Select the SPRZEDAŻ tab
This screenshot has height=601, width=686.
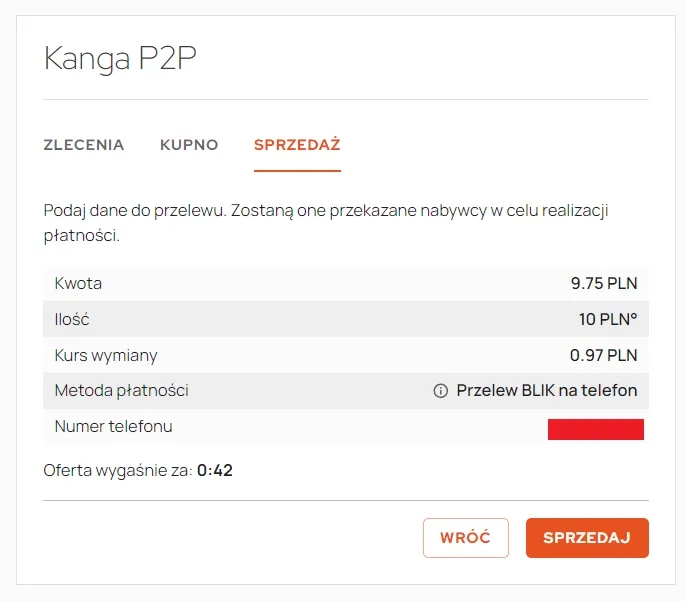297,145
